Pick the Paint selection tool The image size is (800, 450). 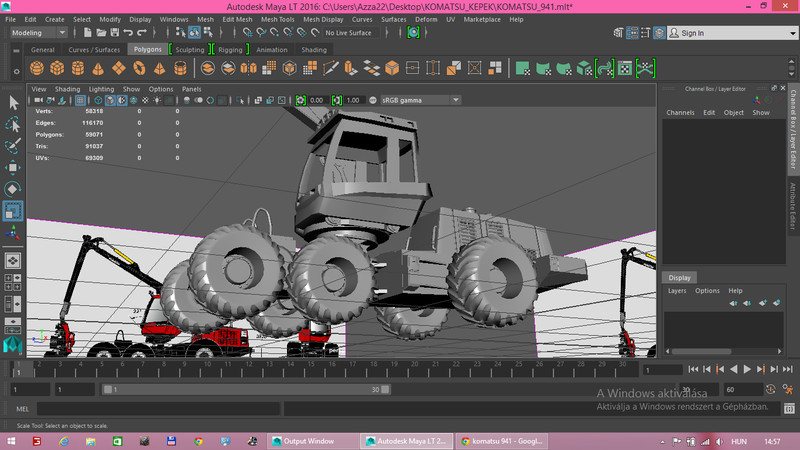click(x=13, y=146)
